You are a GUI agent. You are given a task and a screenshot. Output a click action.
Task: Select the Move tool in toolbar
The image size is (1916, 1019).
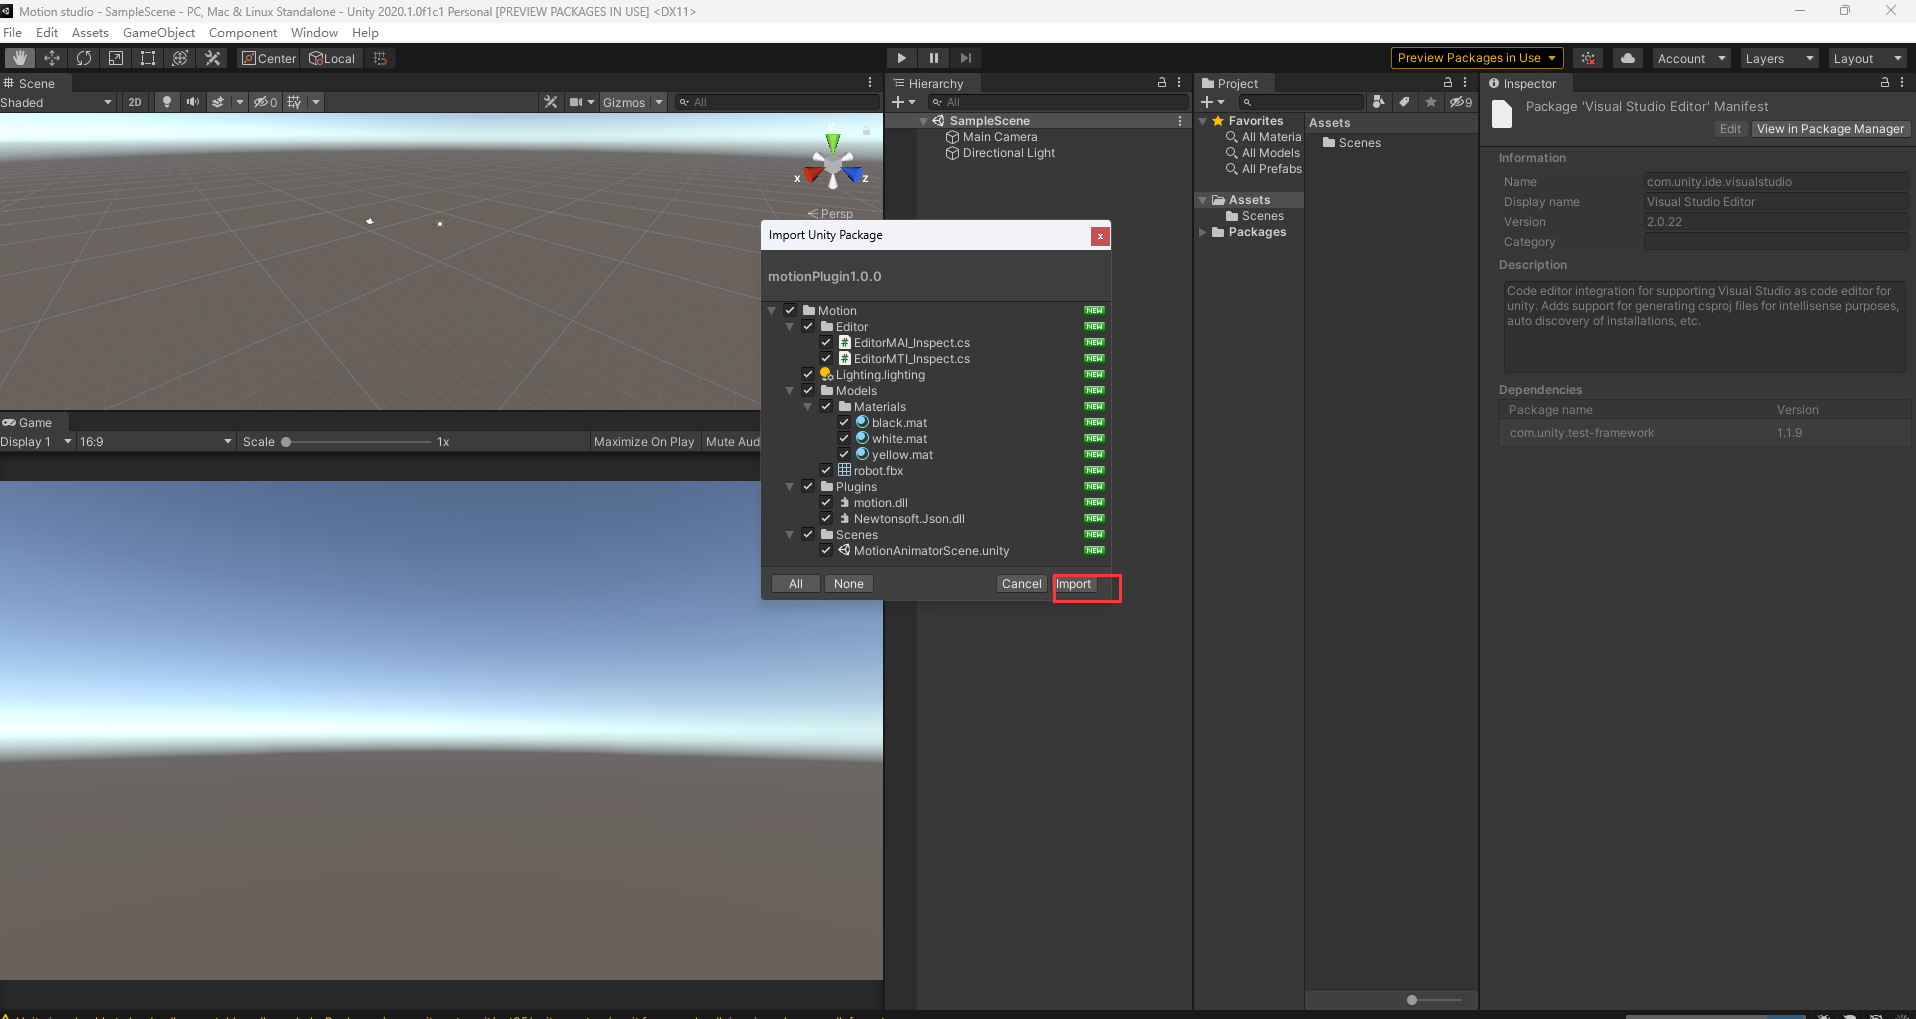click(x=52, y=58)
